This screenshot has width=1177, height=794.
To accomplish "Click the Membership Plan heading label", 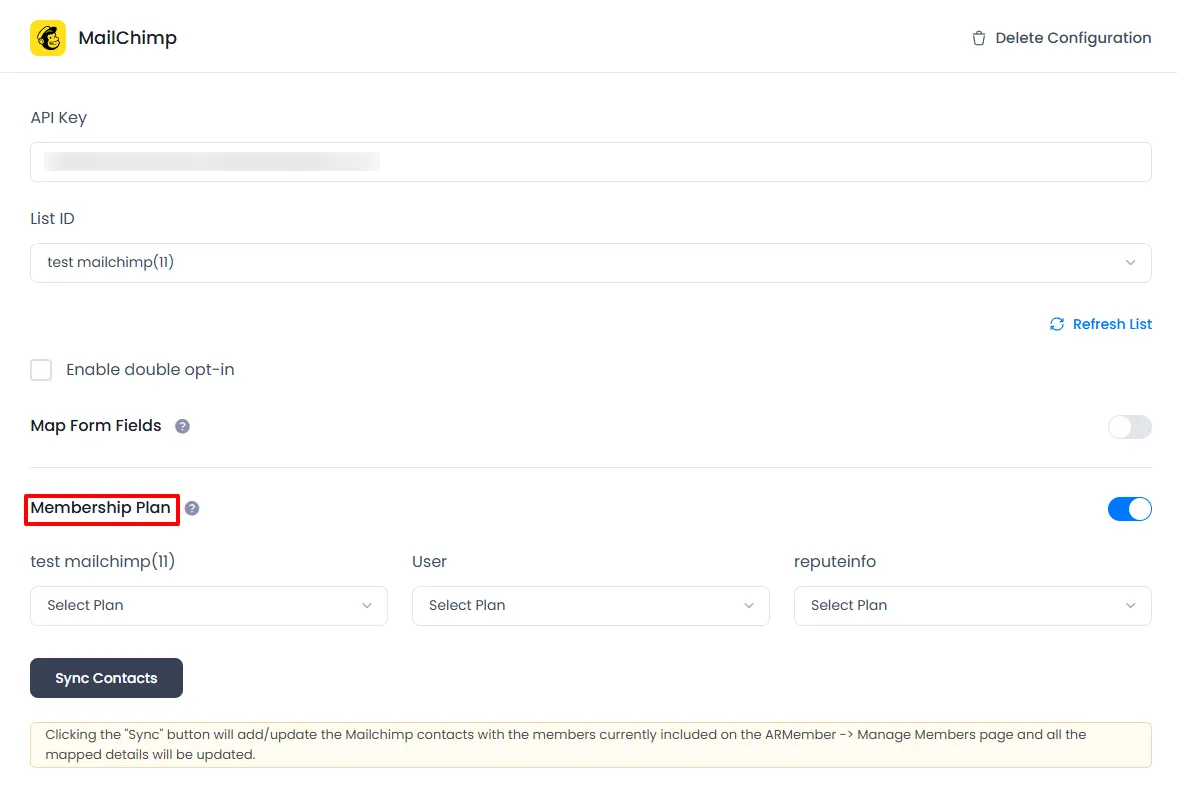I will pos(101,508).
